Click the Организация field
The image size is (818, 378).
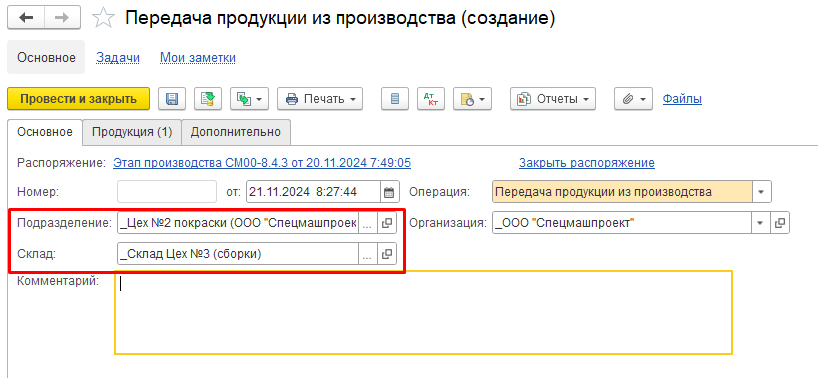622,223
